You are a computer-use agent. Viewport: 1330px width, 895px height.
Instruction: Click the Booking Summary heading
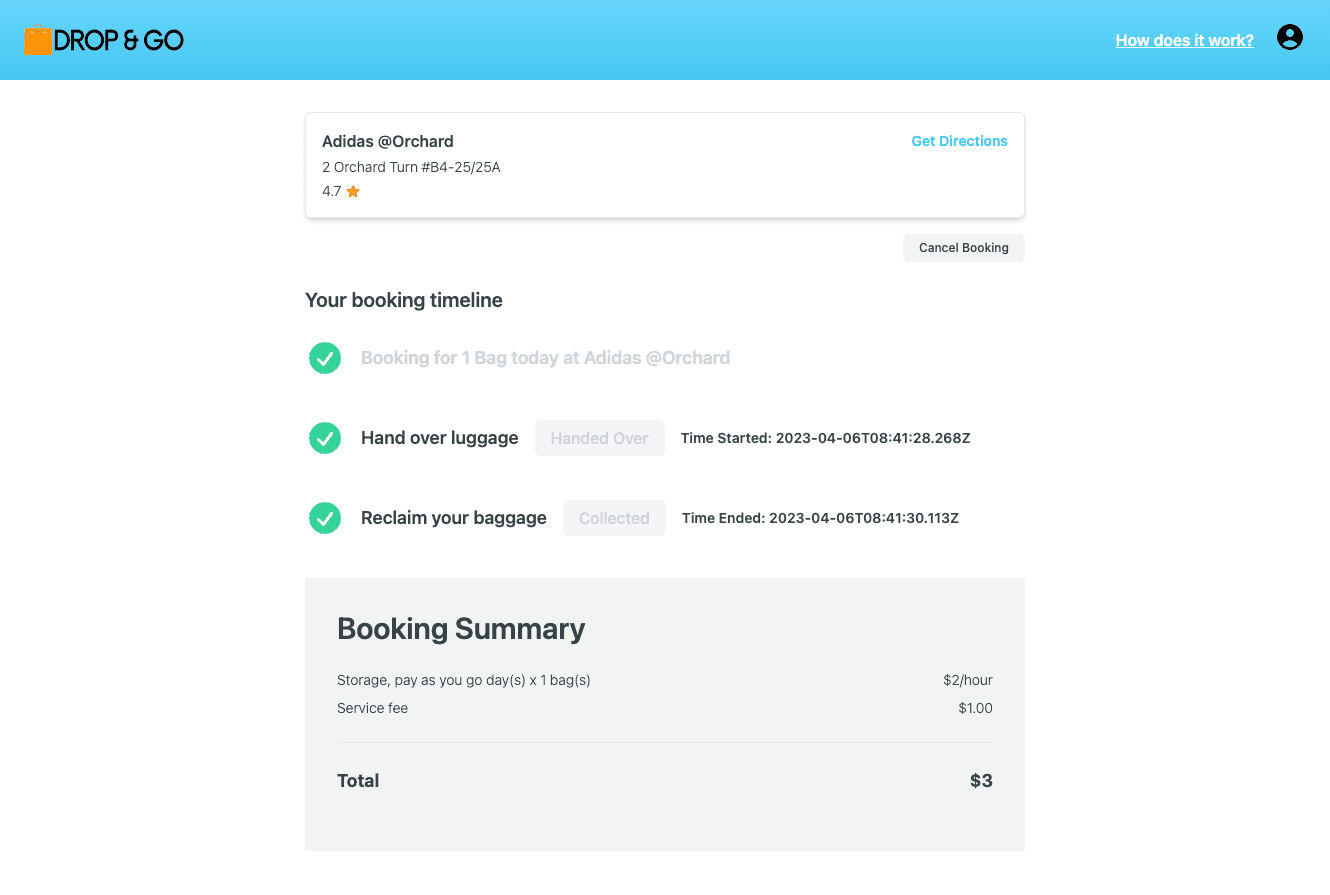461,629
